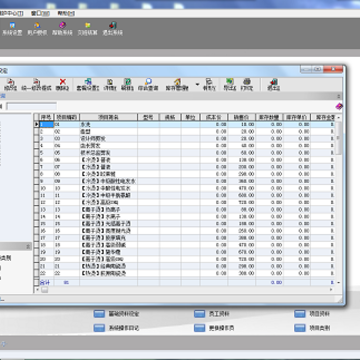
Task: Click the 型号 column header
Action: click(x=148, y=117)
